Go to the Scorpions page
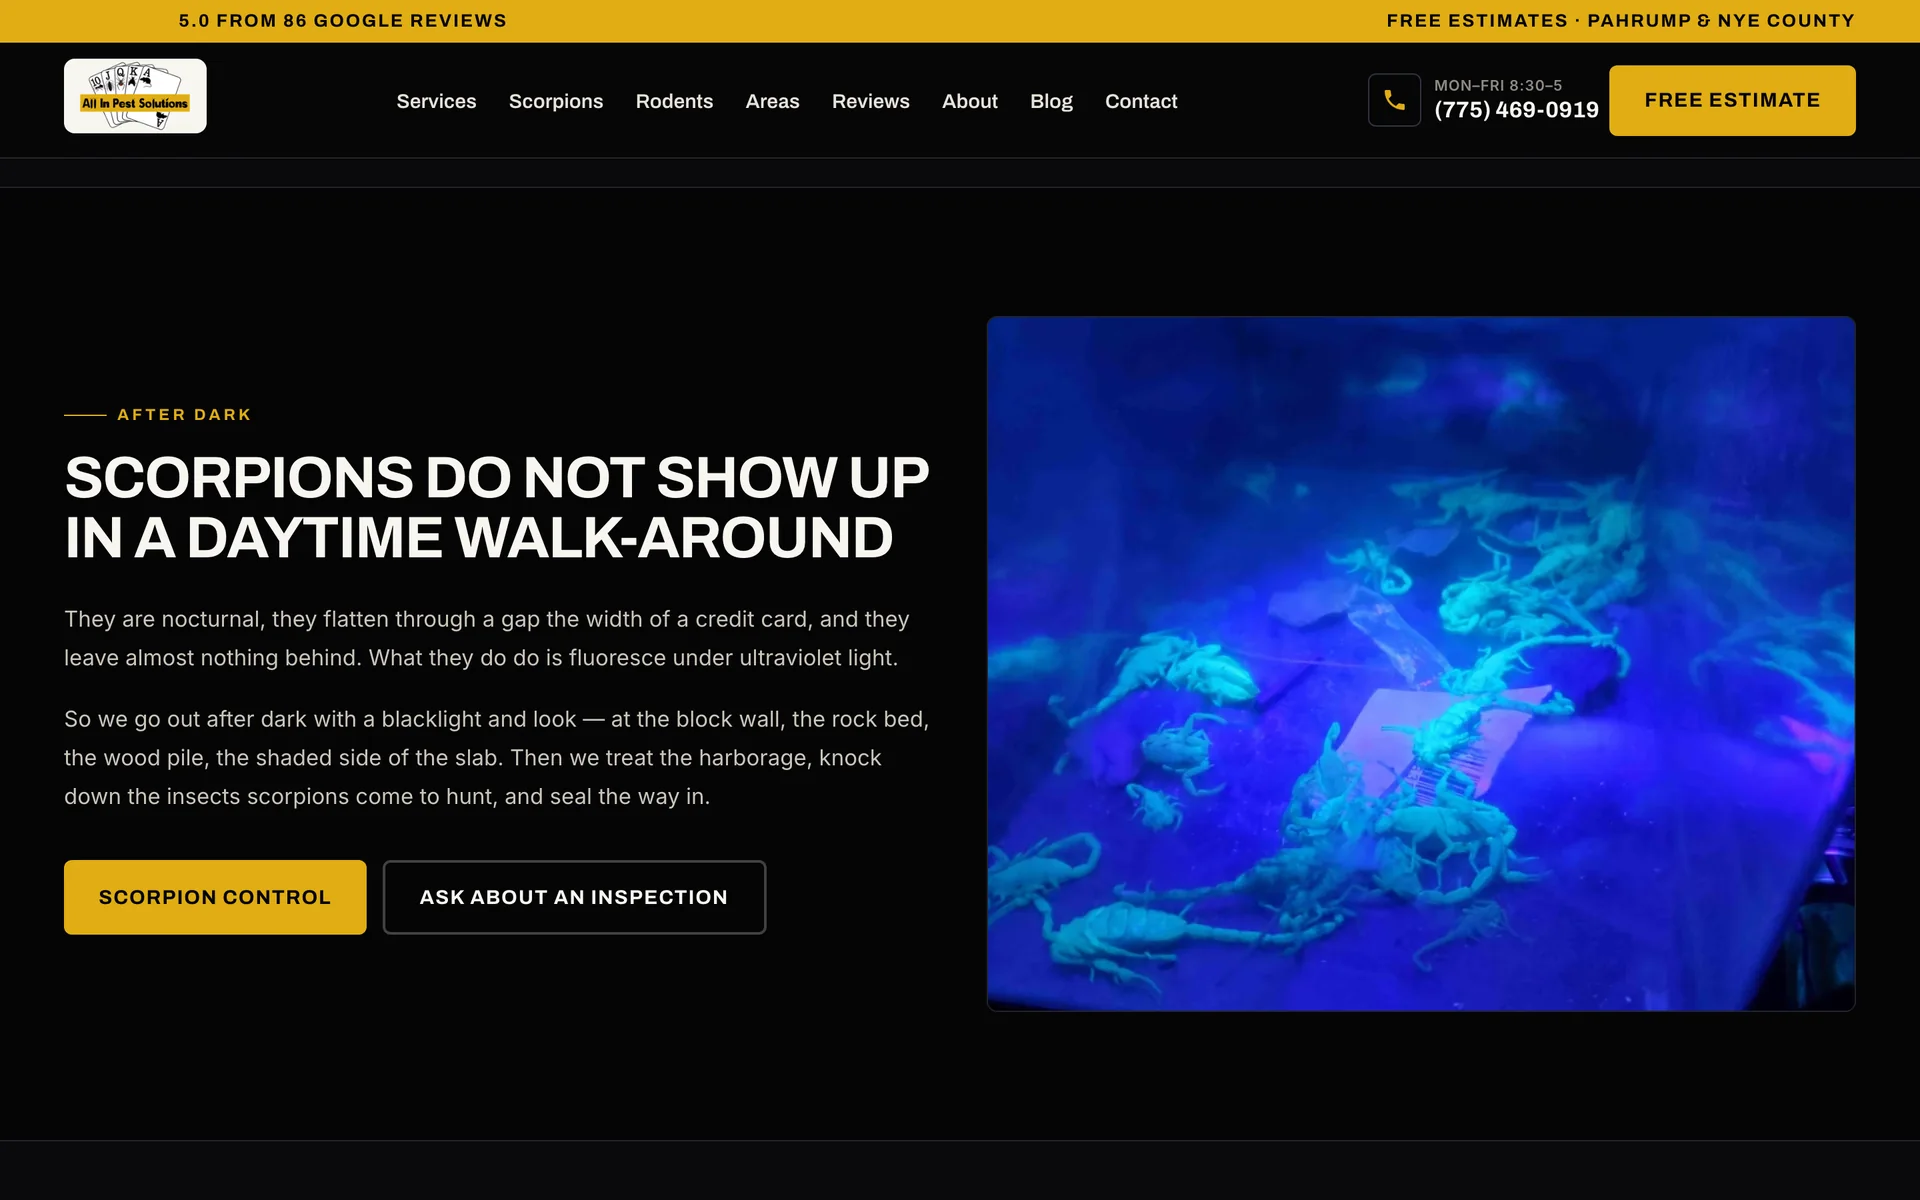 pos(556,101)
